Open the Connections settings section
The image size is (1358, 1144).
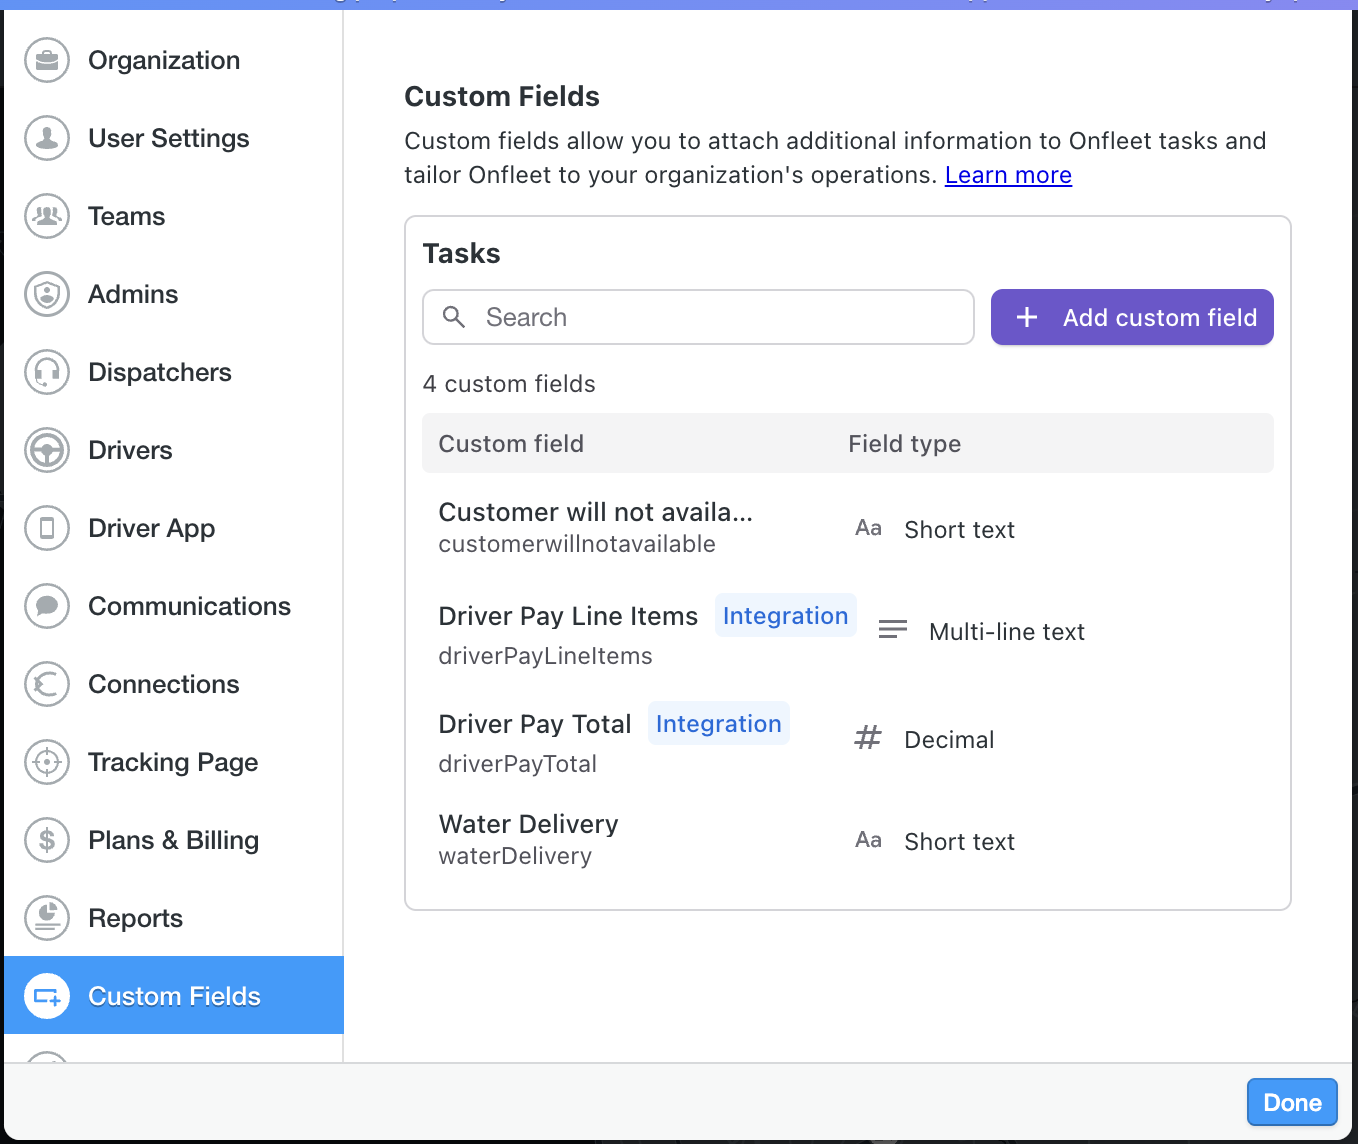click(x=163, y=684)
